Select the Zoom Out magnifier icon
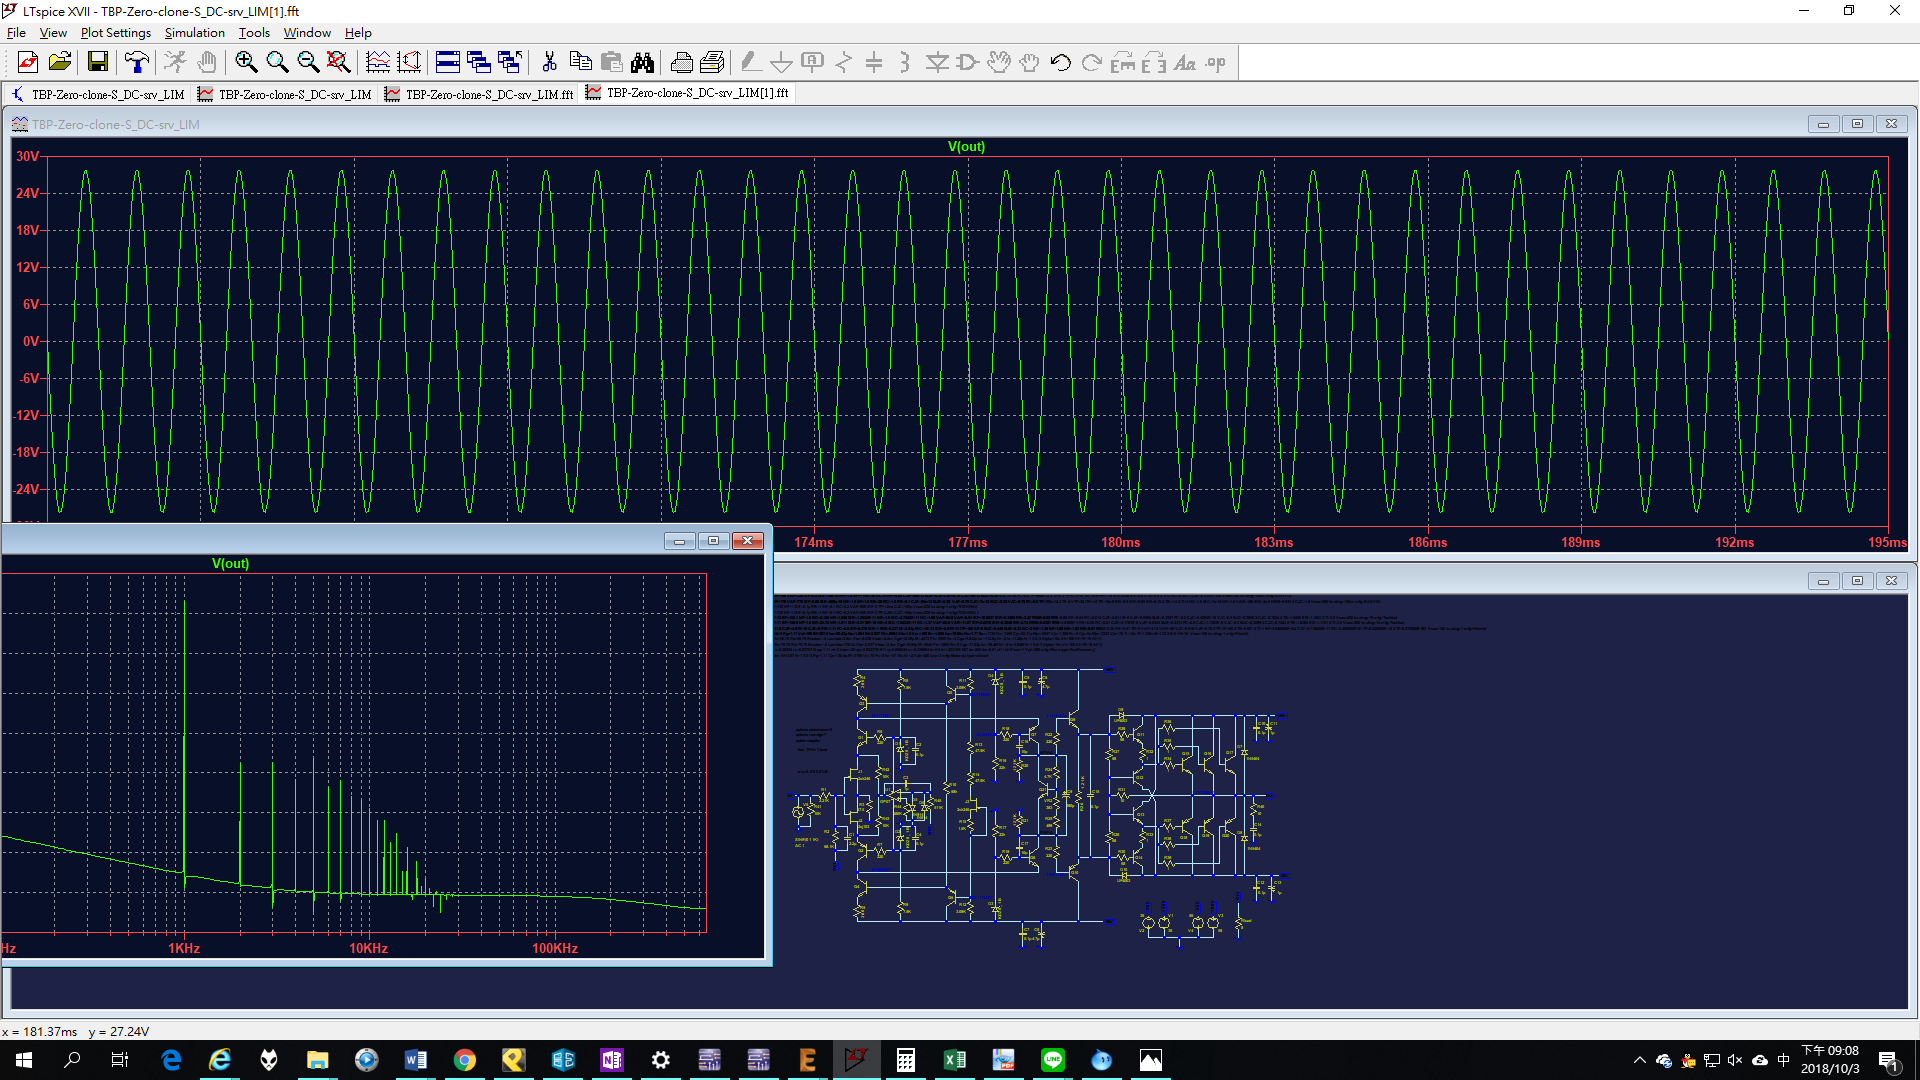 (308, 62)
